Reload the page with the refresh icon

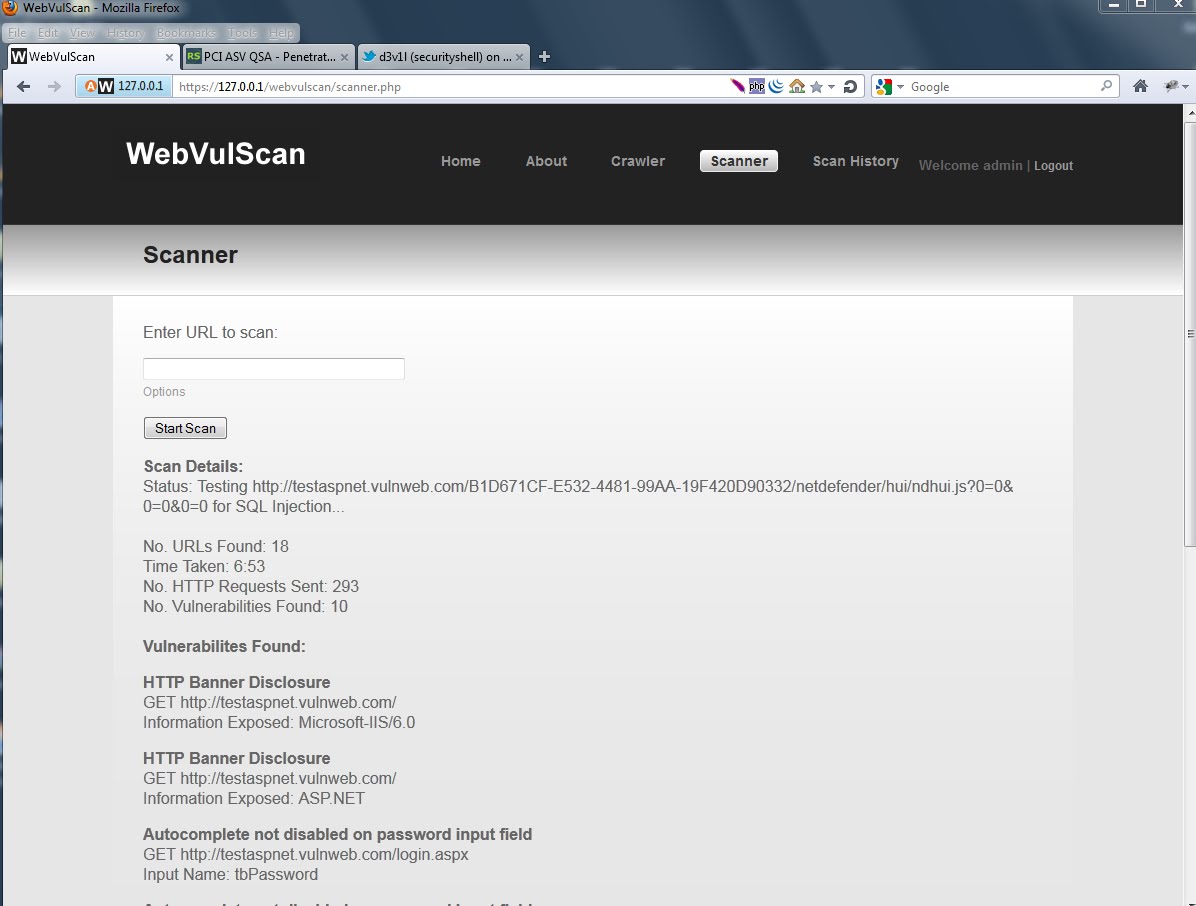point(850,87)
